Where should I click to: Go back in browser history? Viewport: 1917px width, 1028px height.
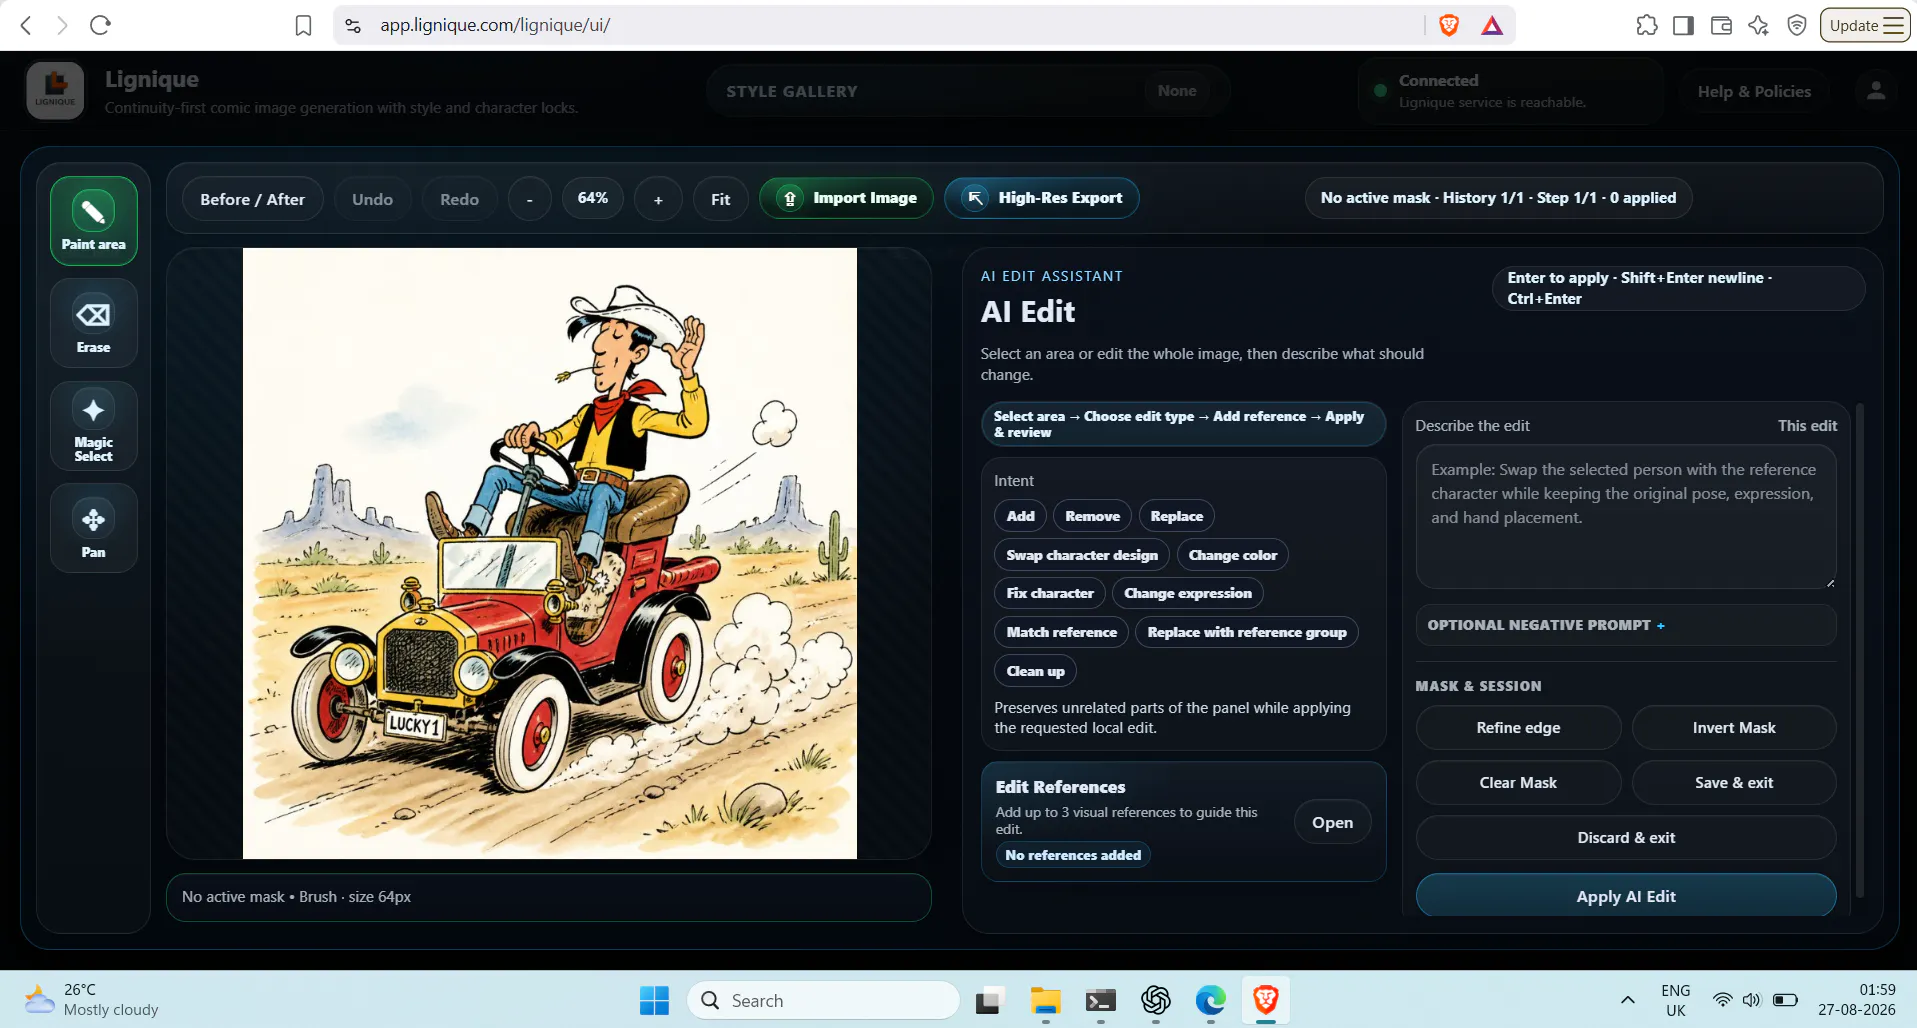(x=26, y=25)
